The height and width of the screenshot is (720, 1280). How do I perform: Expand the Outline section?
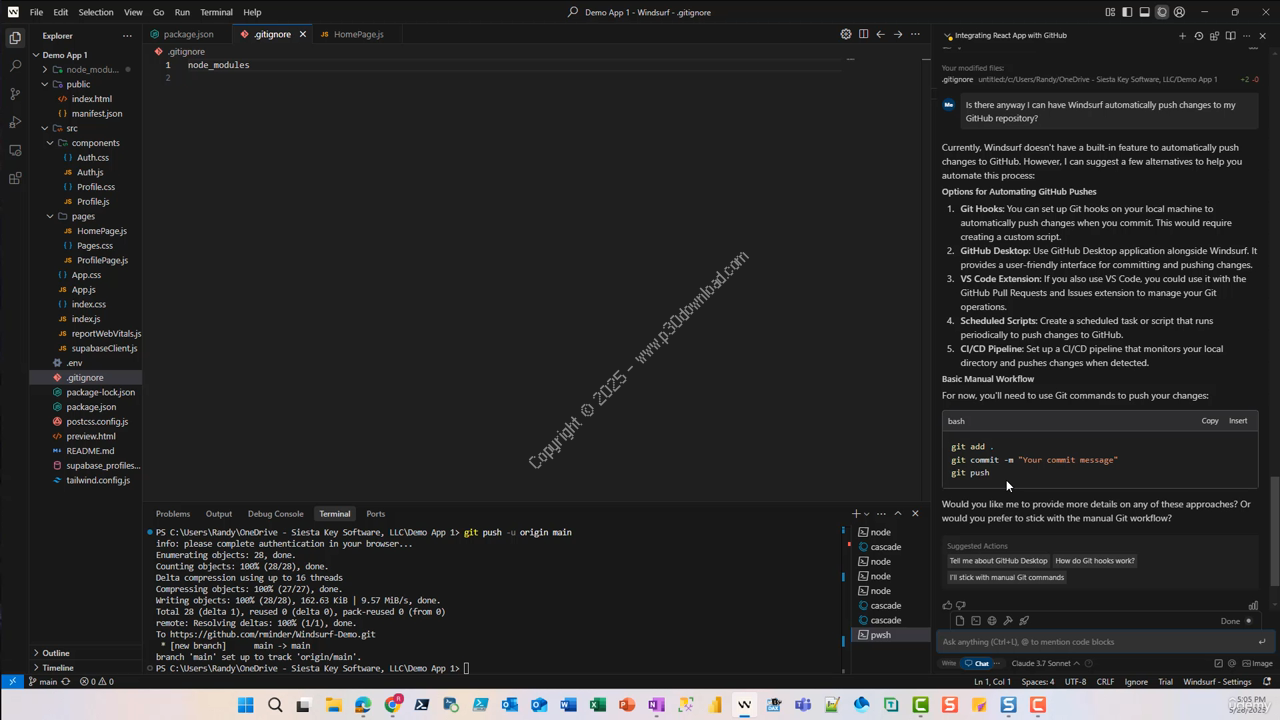pos(85,653)
